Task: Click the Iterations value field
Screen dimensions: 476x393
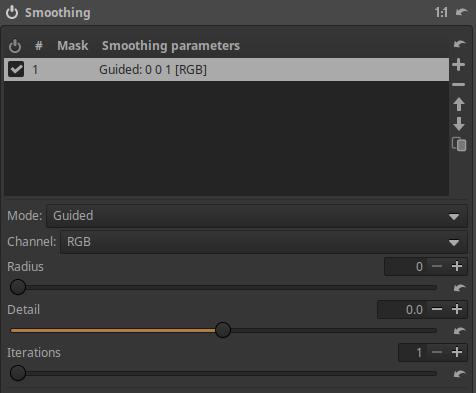Action: tap(412, 352)
